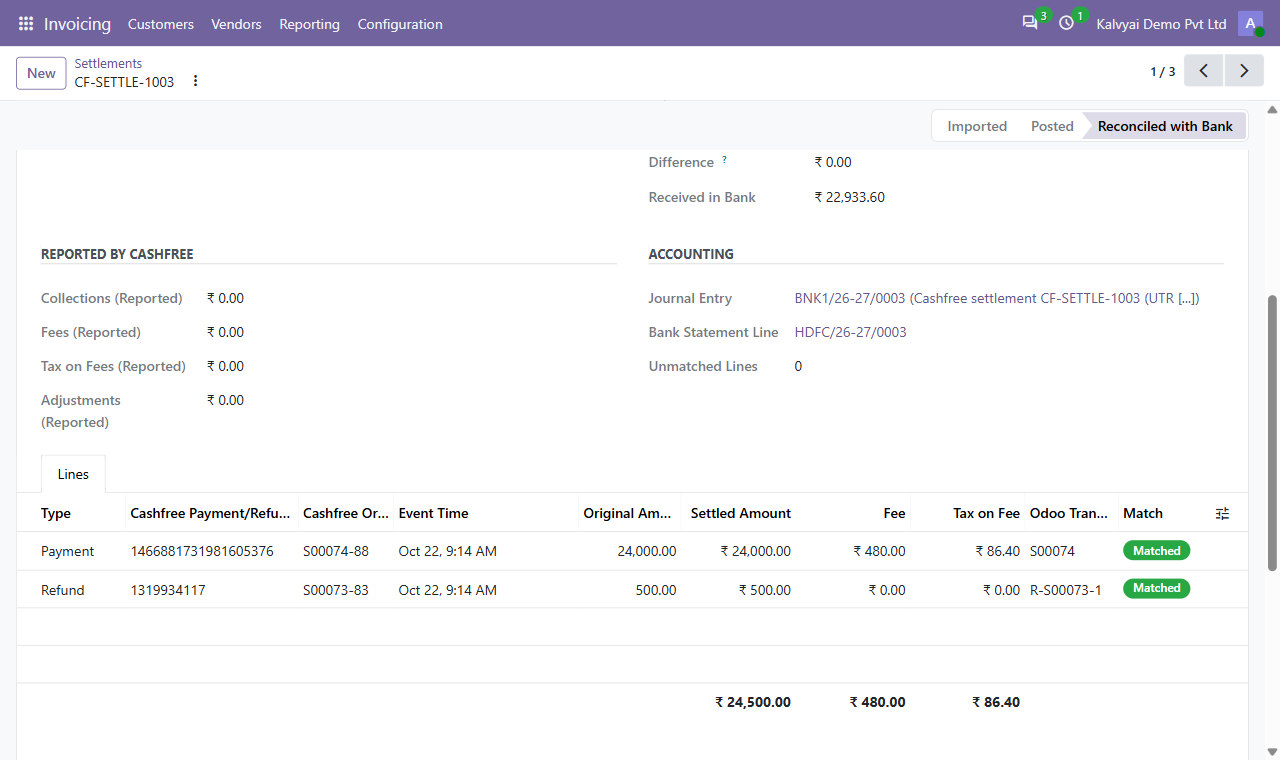Viewport: 1280px width, 760px height.
Task: Switch company Kalvyai Demo Pvt Ltd
Action: pyautogui.click(x=1161, y=24)
